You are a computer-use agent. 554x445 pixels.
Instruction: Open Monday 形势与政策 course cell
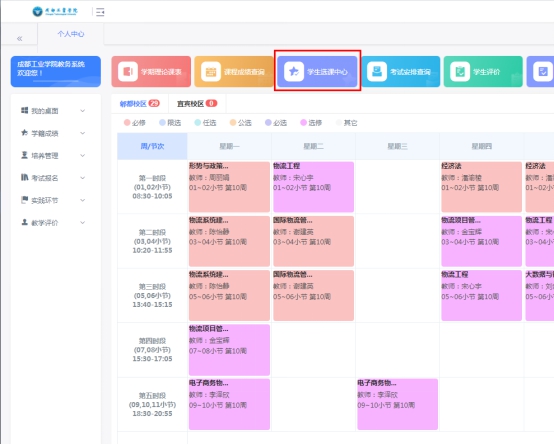coord(229,187)
